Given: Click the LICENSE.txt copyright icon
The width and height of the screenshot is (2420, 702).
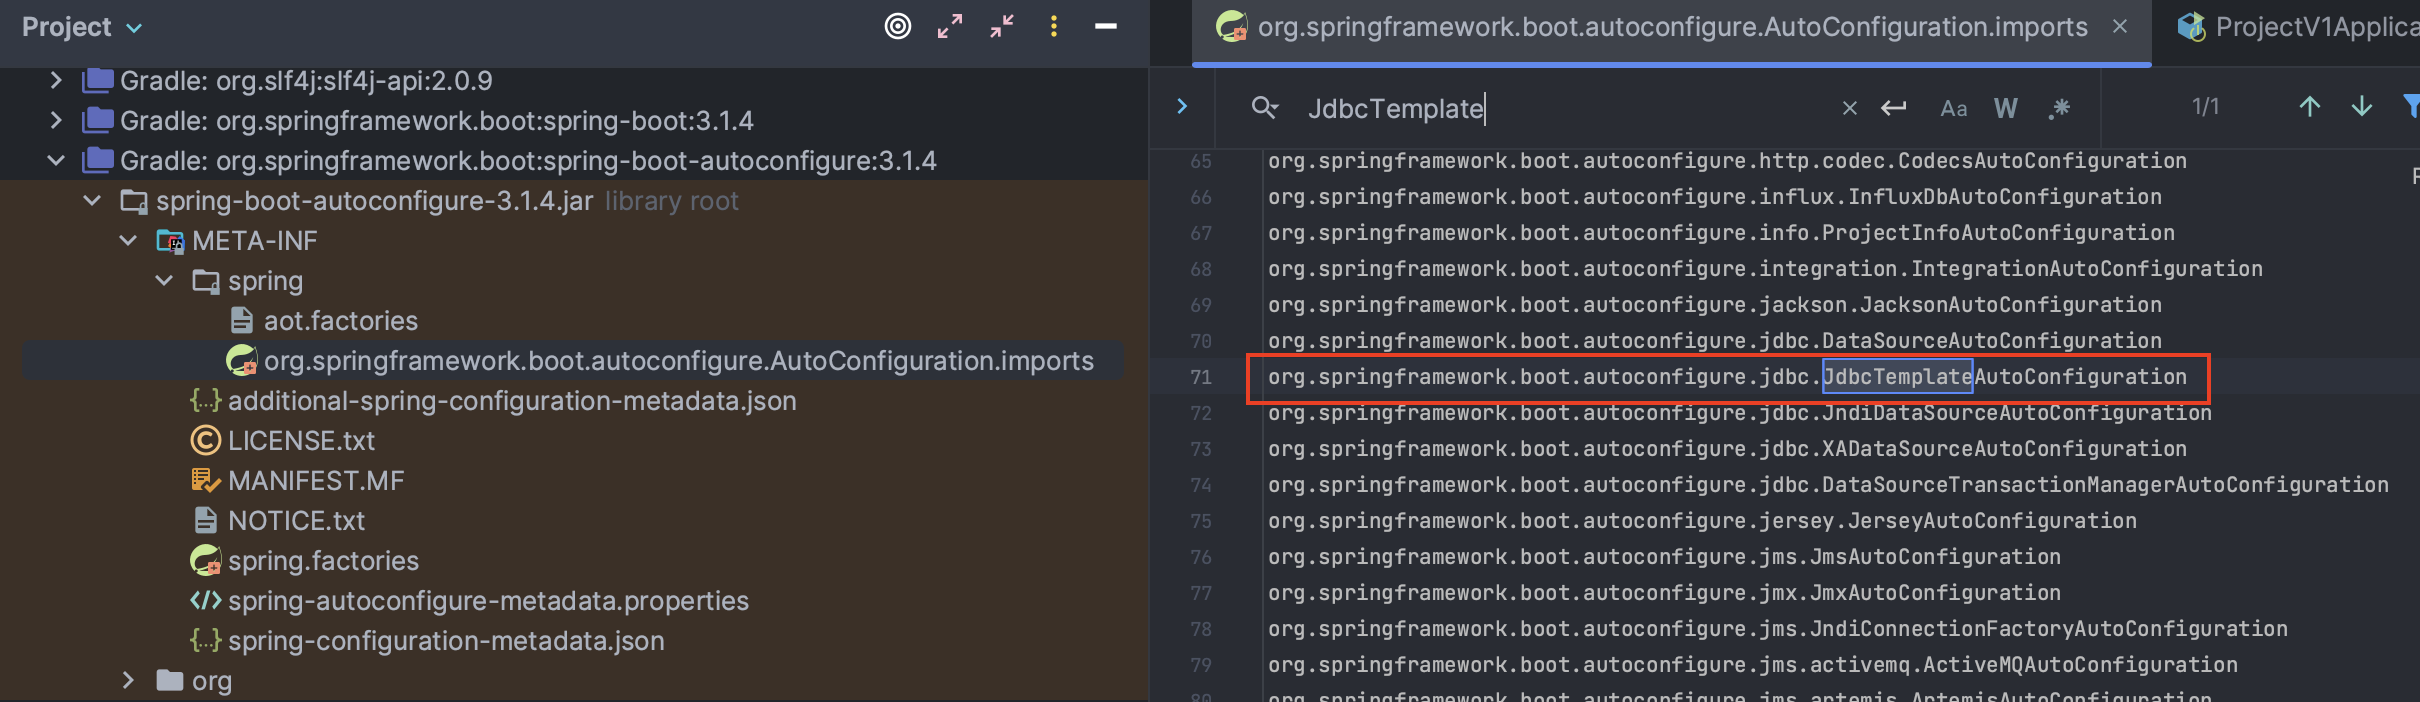Looking at the screenshot, I should (205, 441).
